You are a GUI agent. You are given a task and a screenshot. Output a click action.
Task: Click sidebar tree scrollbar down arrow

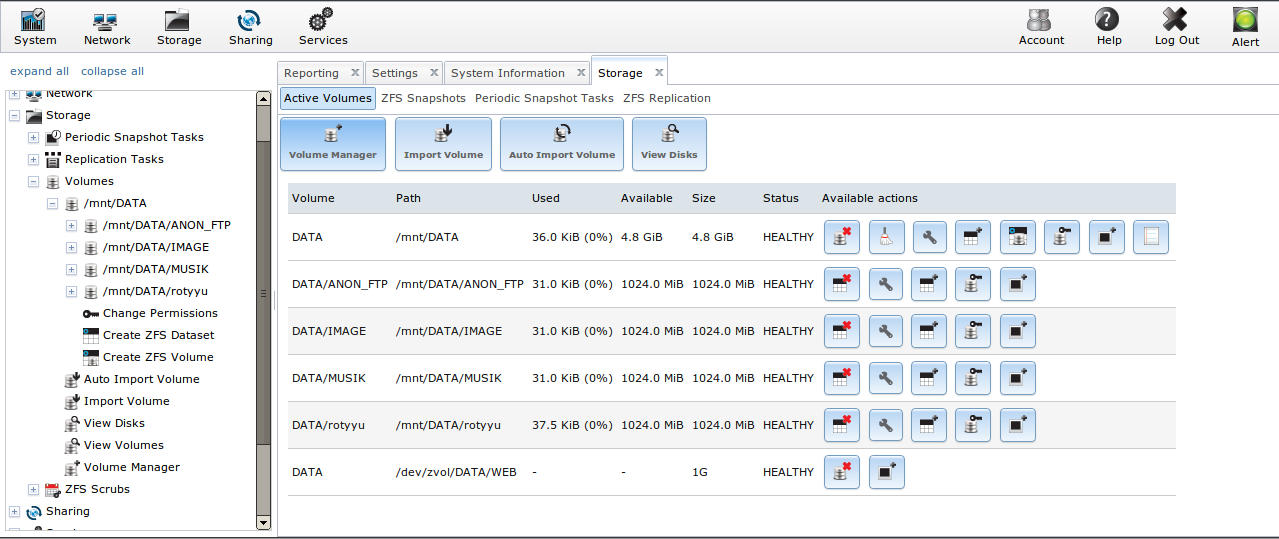click(x=264, y=521)
